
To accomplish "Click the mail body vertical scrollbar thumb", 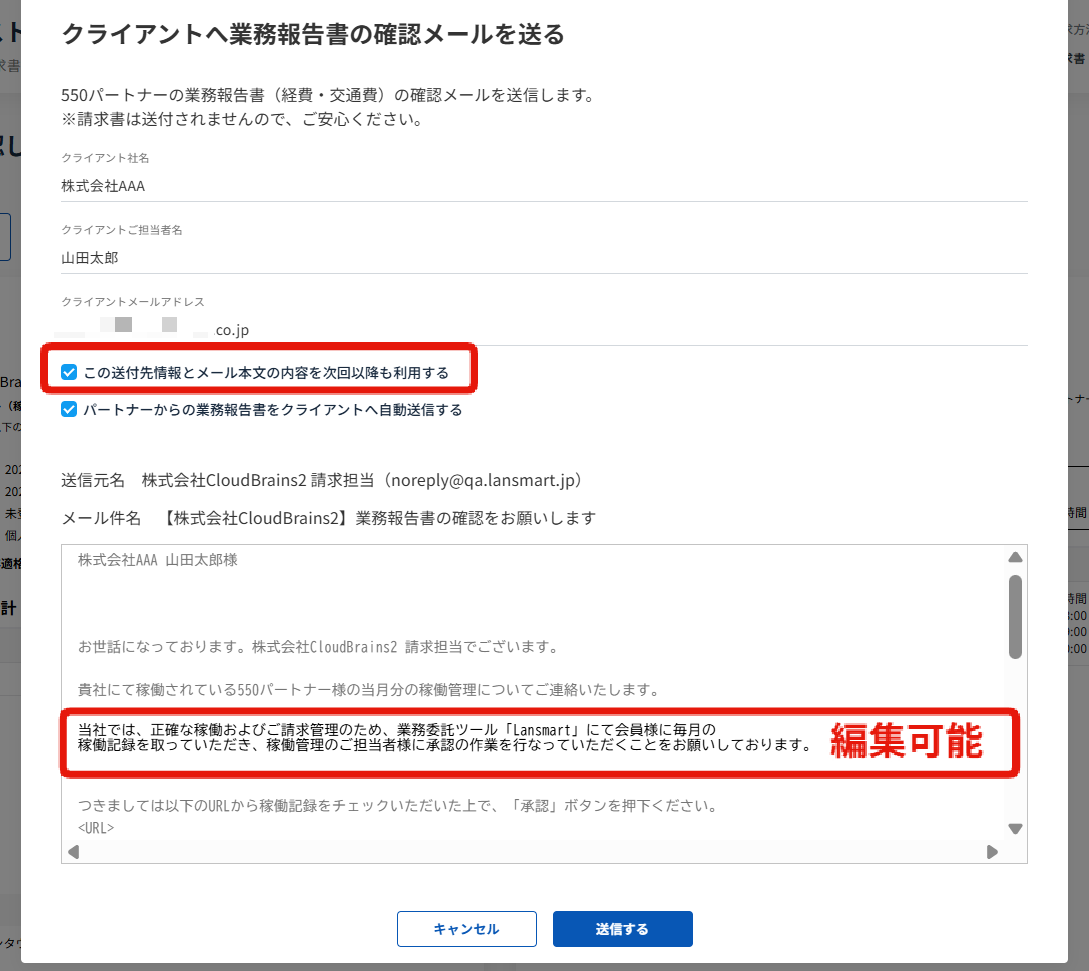I will point(1015,616).
